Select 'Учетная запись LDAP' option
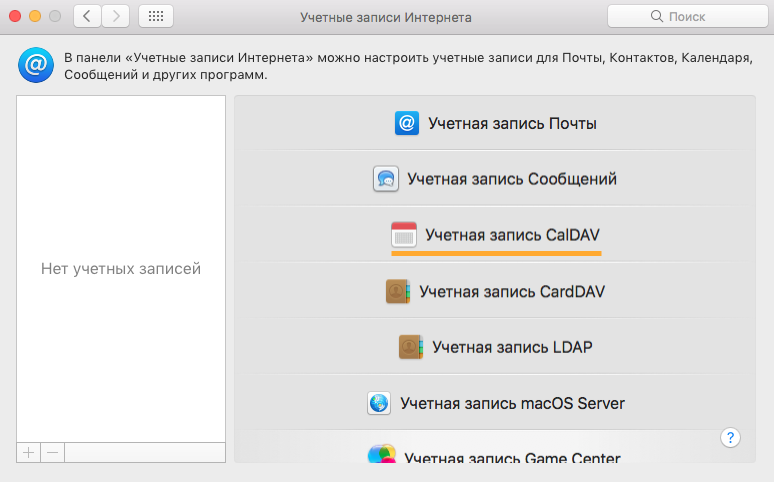 point(495,347)
